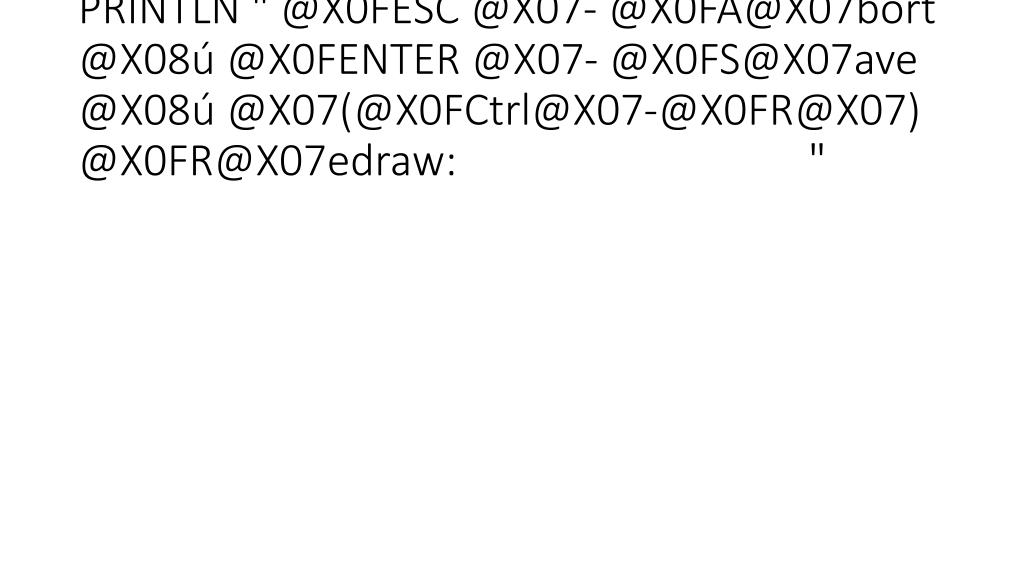Click the colon after edraw
The height and width of the screenshot is (576, 1024).
[451, 167]
